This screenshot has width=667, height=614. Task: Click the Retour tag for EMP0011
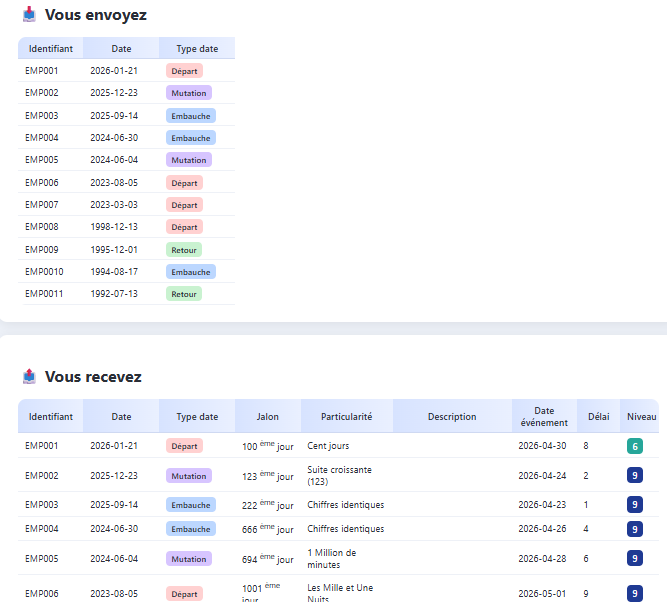pos(184,294)
